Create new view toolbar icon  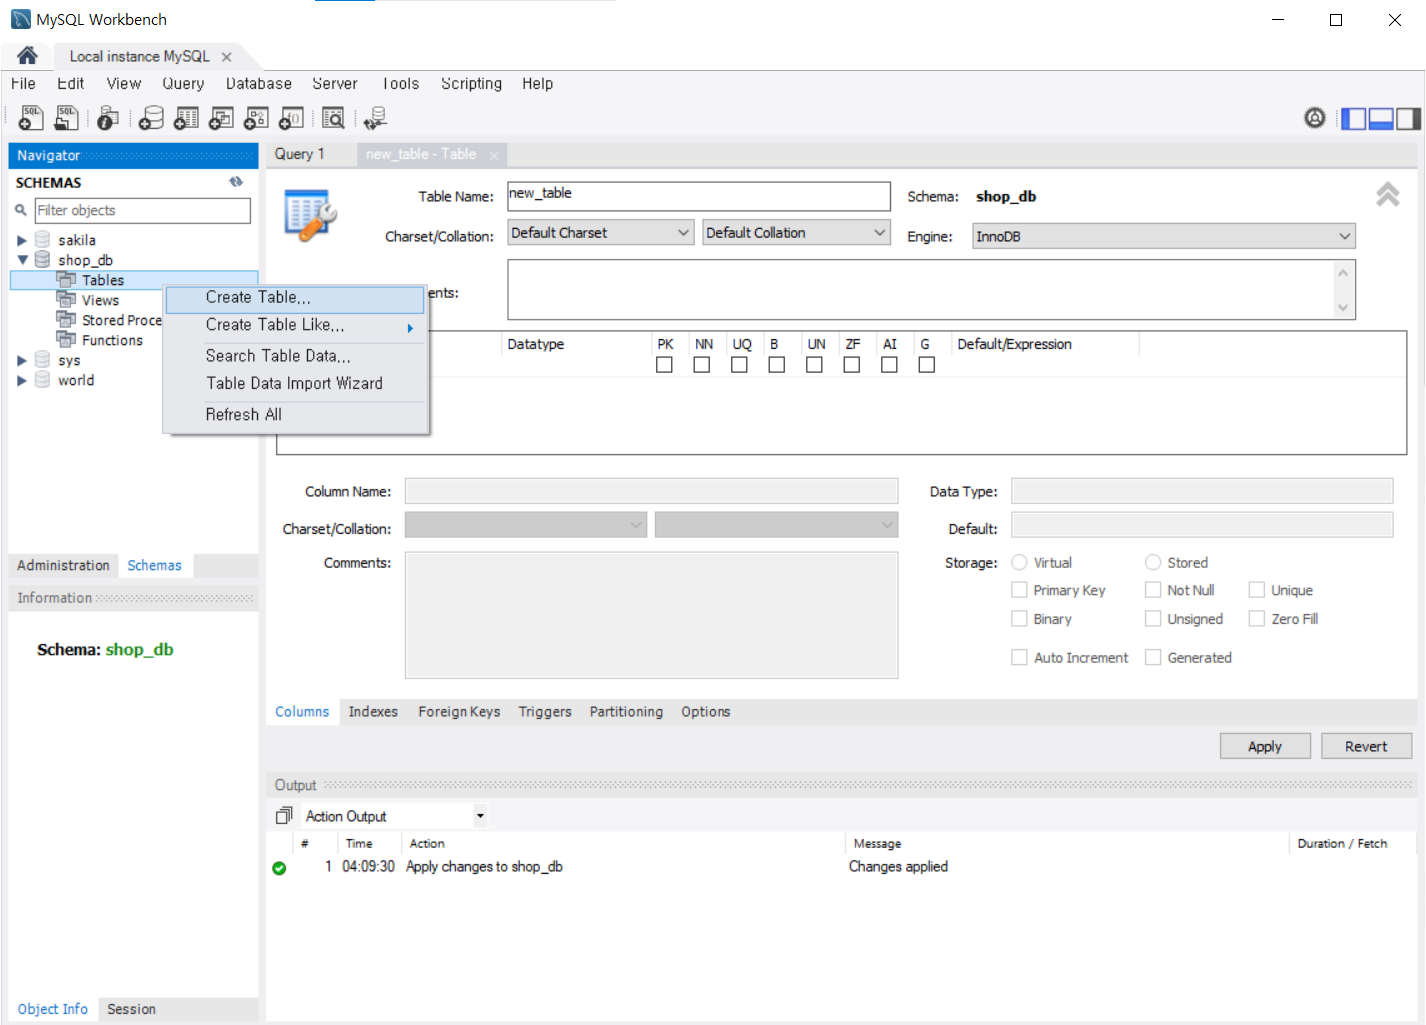(x=221, y=118)
